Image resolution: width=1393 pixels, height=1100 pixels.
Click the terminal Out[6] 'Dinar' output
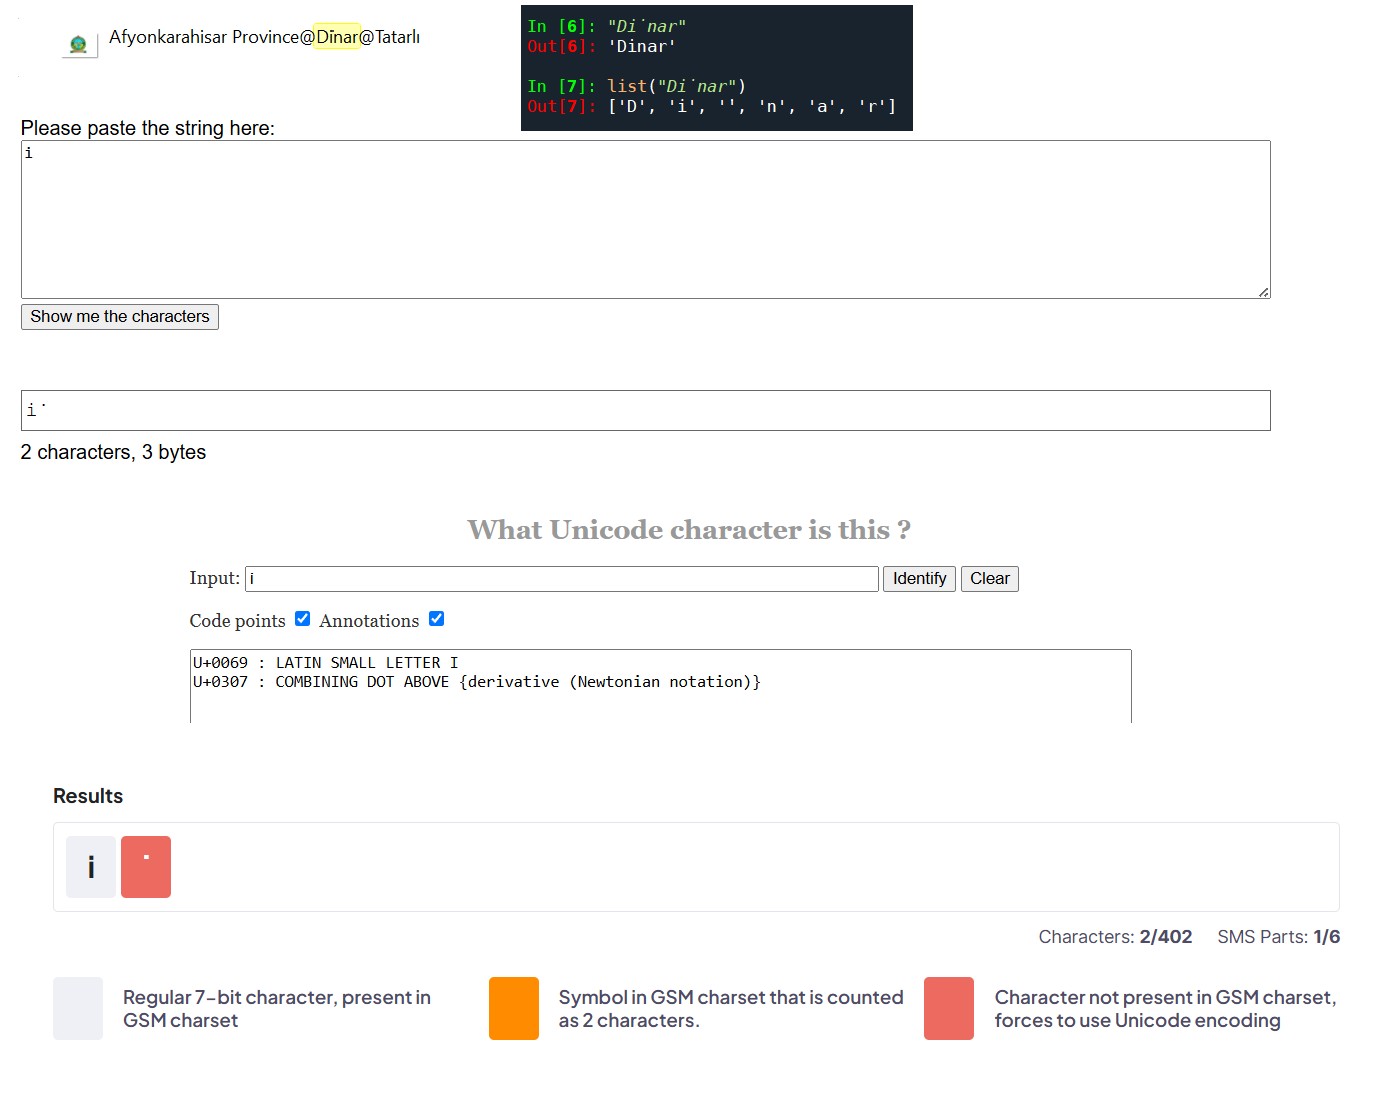[602, 46]
